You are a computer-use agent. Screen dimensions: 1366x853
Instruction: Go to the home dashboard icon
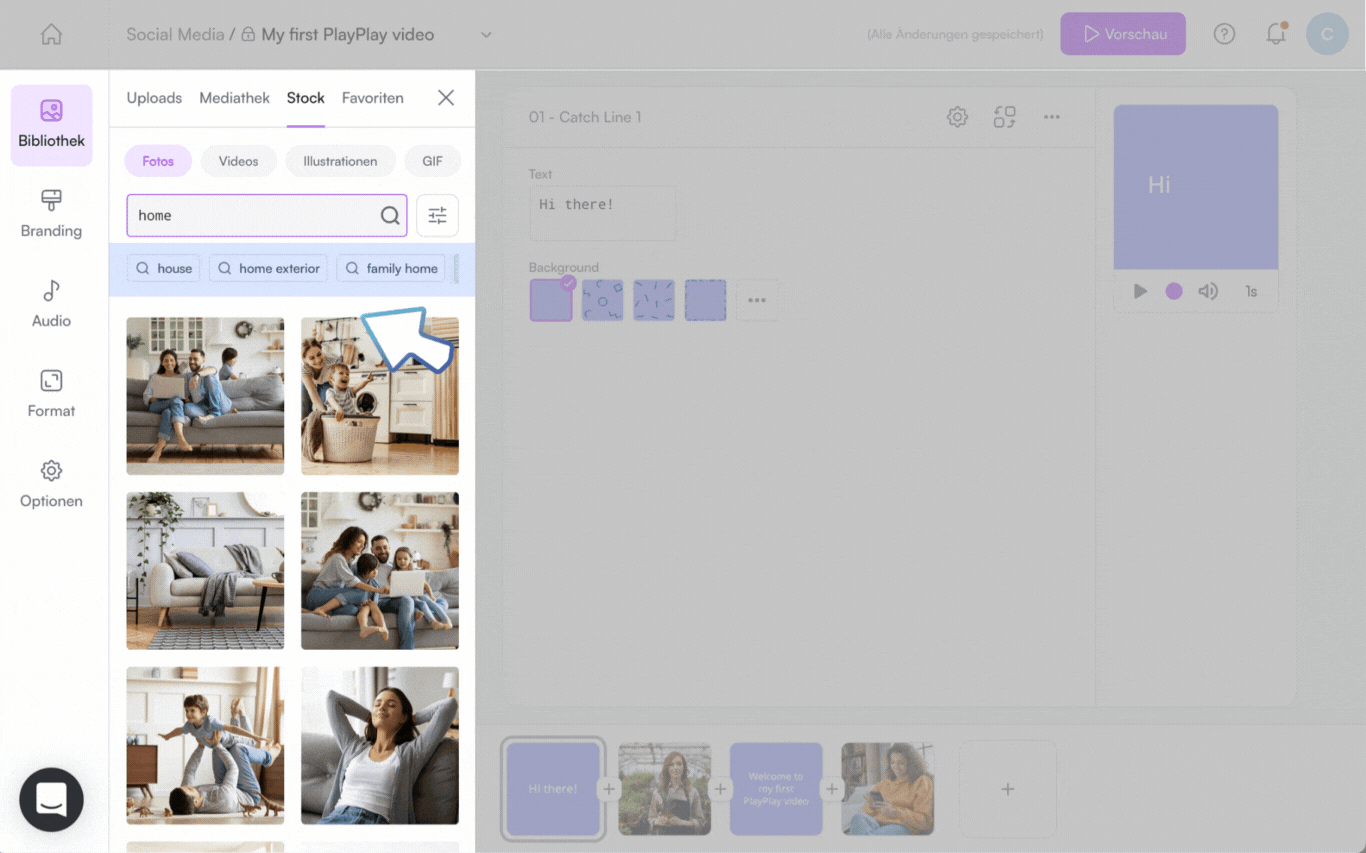click(x=51, y=34)
